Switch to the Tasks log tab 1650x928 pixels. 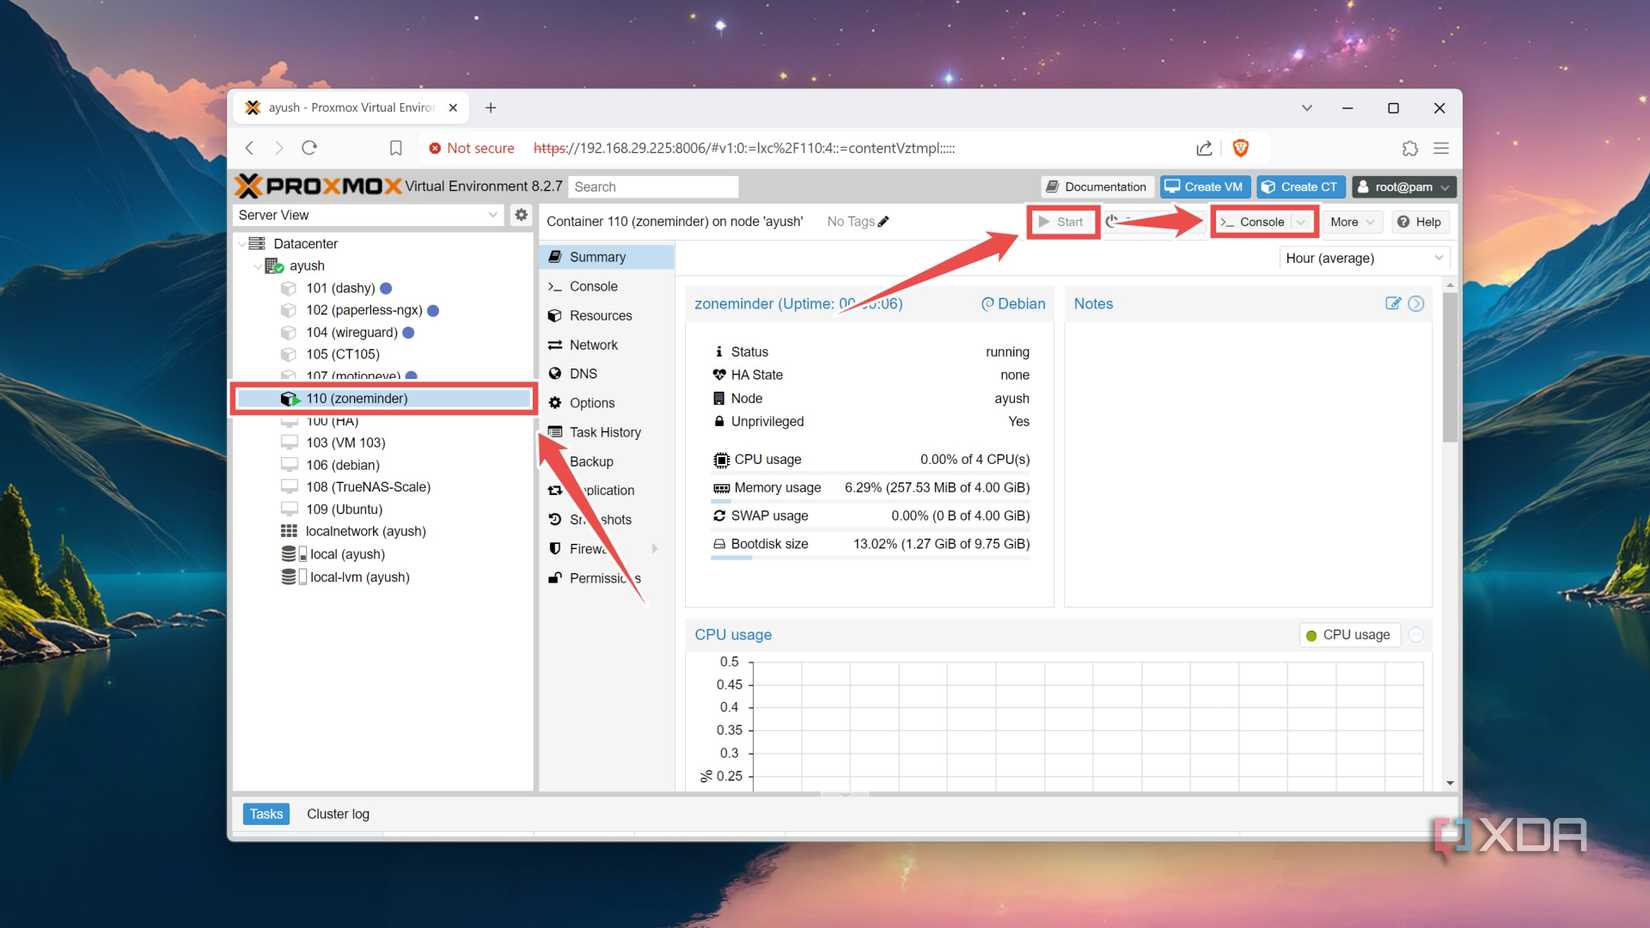click(x=266, y=814)
